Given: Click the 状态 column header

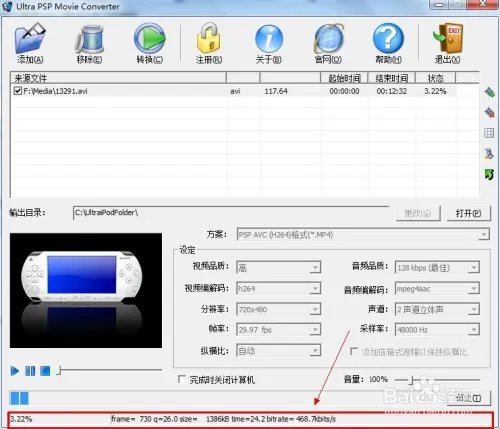Looking at the screenshot, I should point(435,78).
